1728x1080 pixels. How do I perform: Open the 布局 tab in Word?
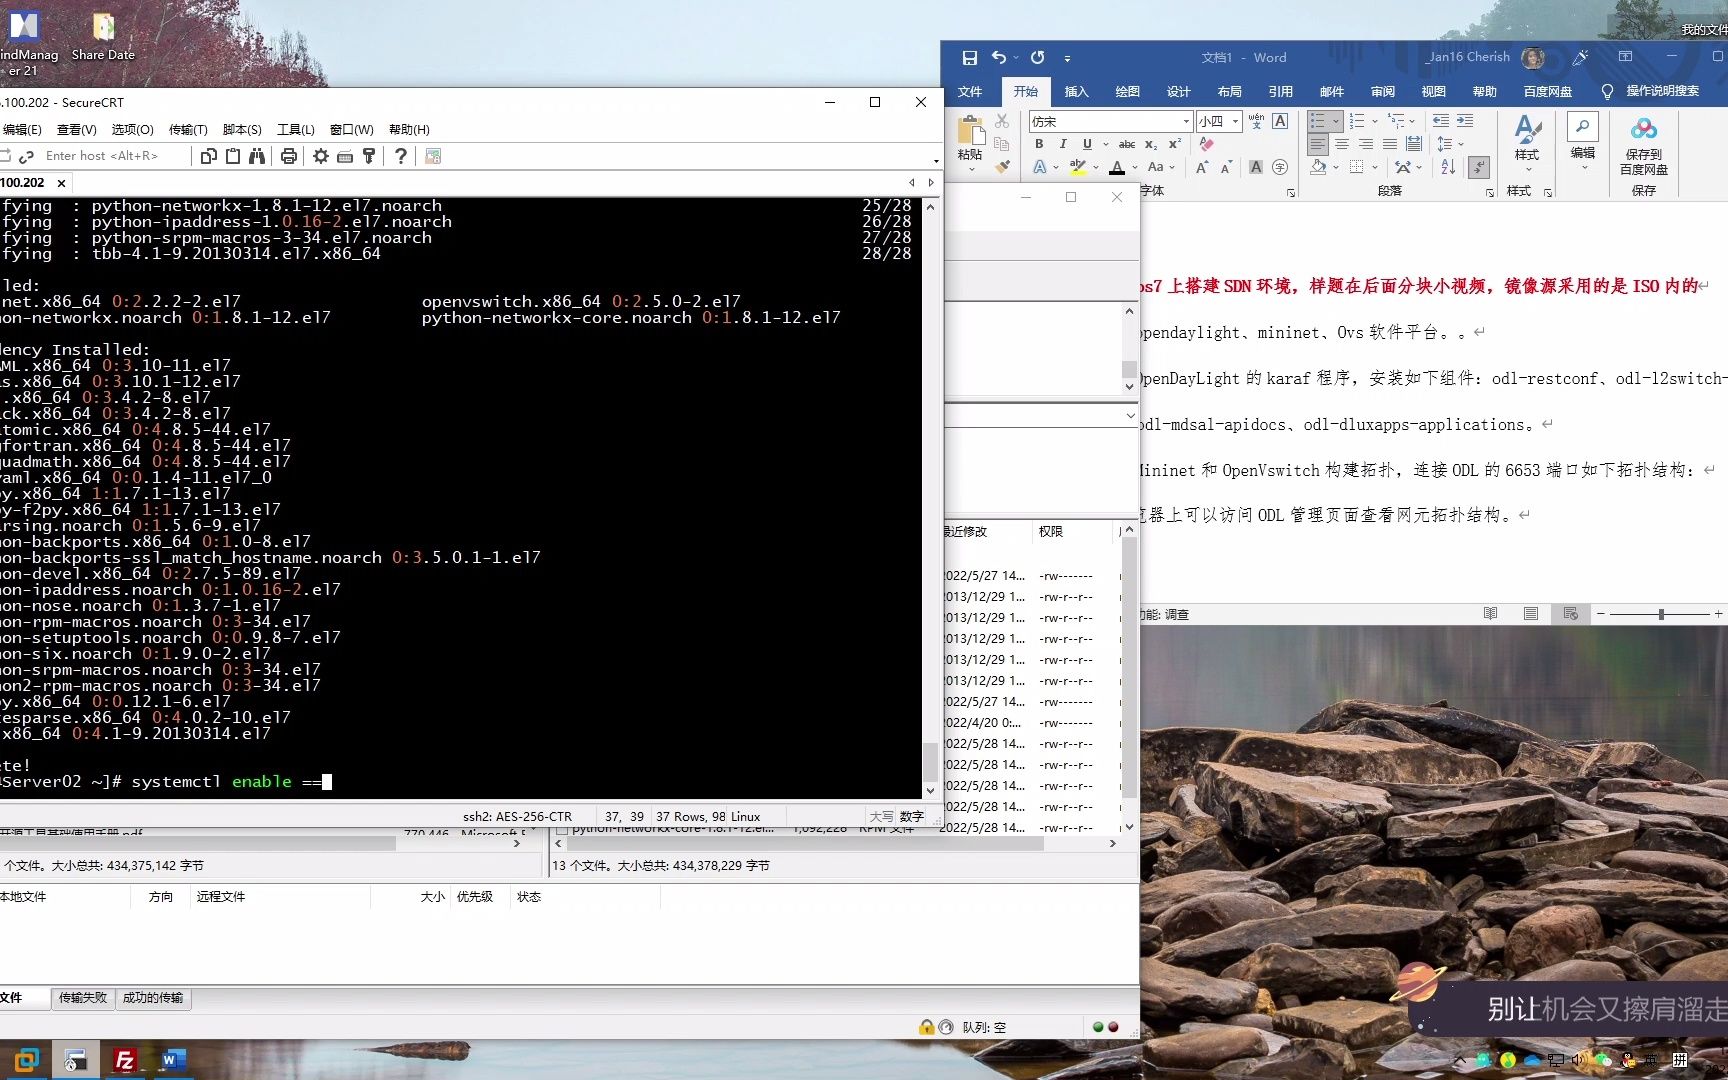point(1230,91)
